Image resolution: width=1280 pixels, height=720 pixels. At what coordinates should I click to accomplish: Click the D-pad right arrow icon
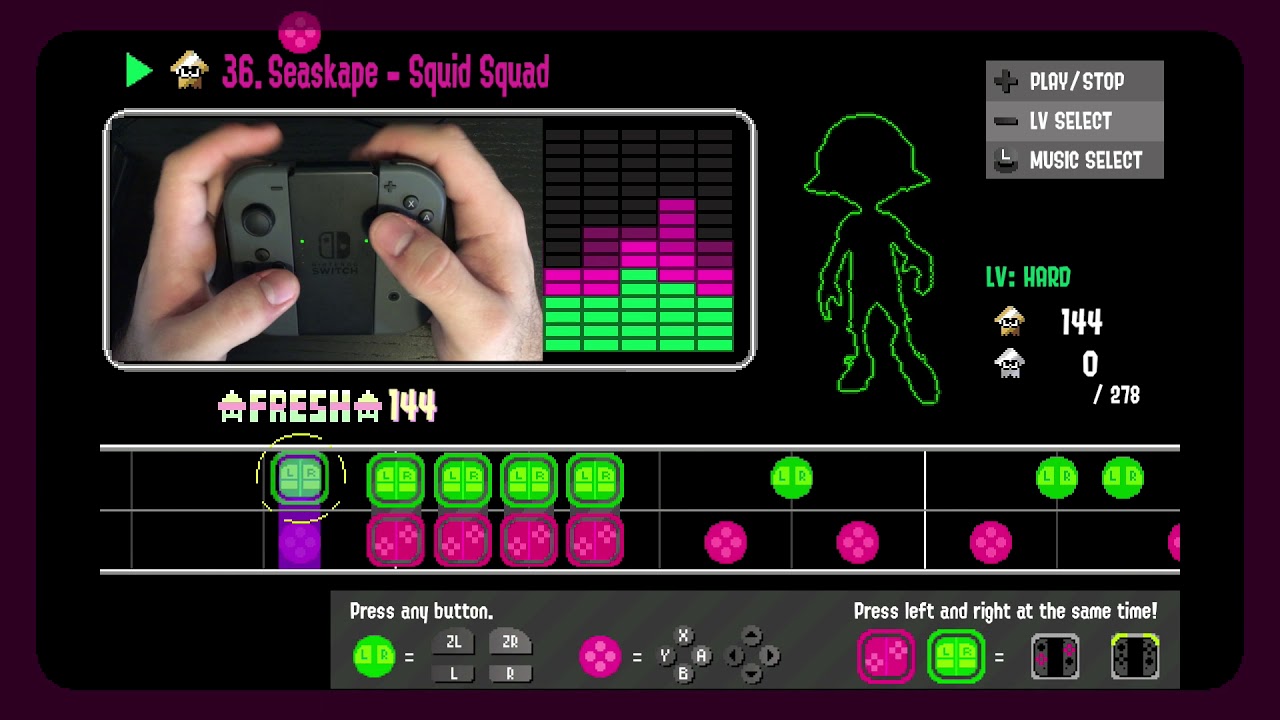771,656
